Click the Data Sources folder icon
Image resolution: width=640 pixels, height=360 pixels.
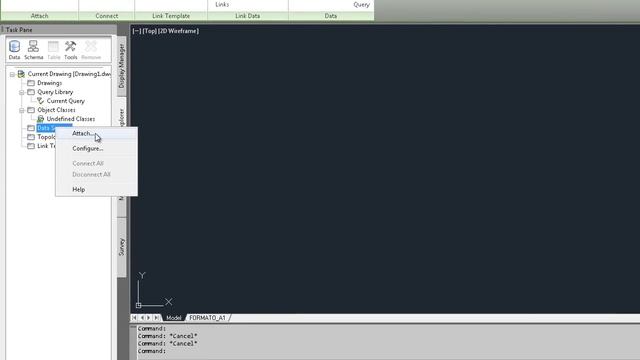pos(31,128)
